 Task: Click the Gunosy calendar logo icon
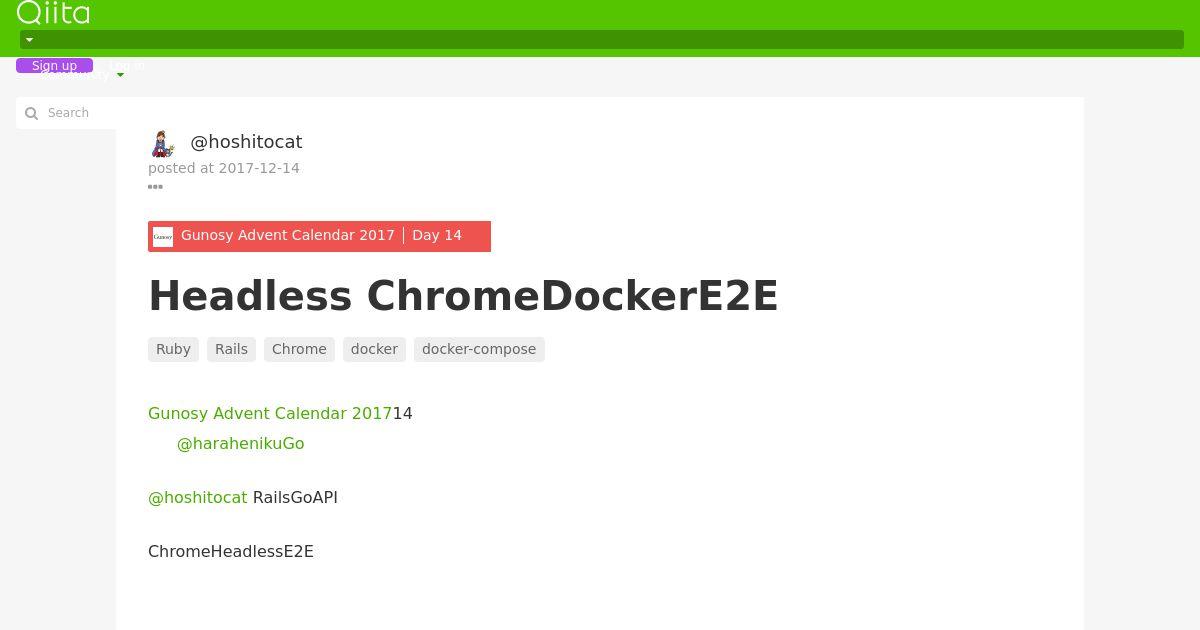pyautogui.click(x=163, y=236)
